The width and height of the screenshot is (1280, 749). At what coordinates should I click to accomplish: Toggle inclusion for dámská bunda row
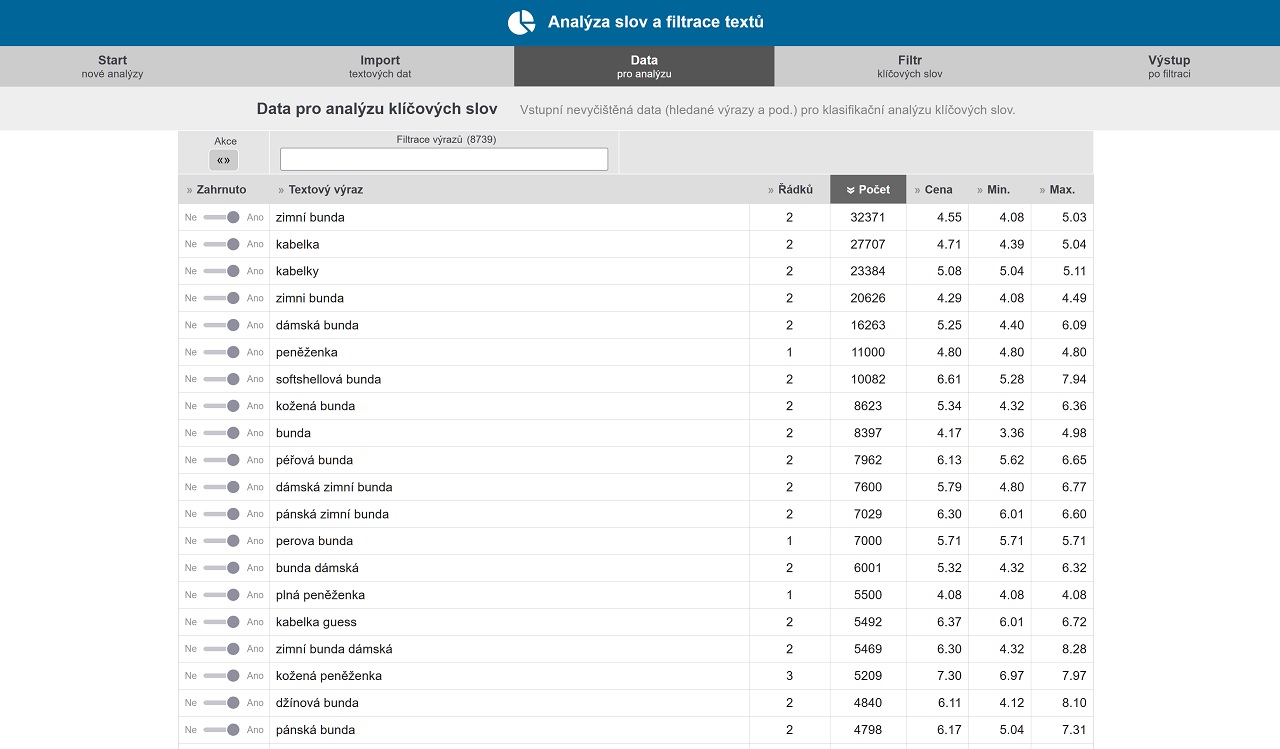point(222,325)
